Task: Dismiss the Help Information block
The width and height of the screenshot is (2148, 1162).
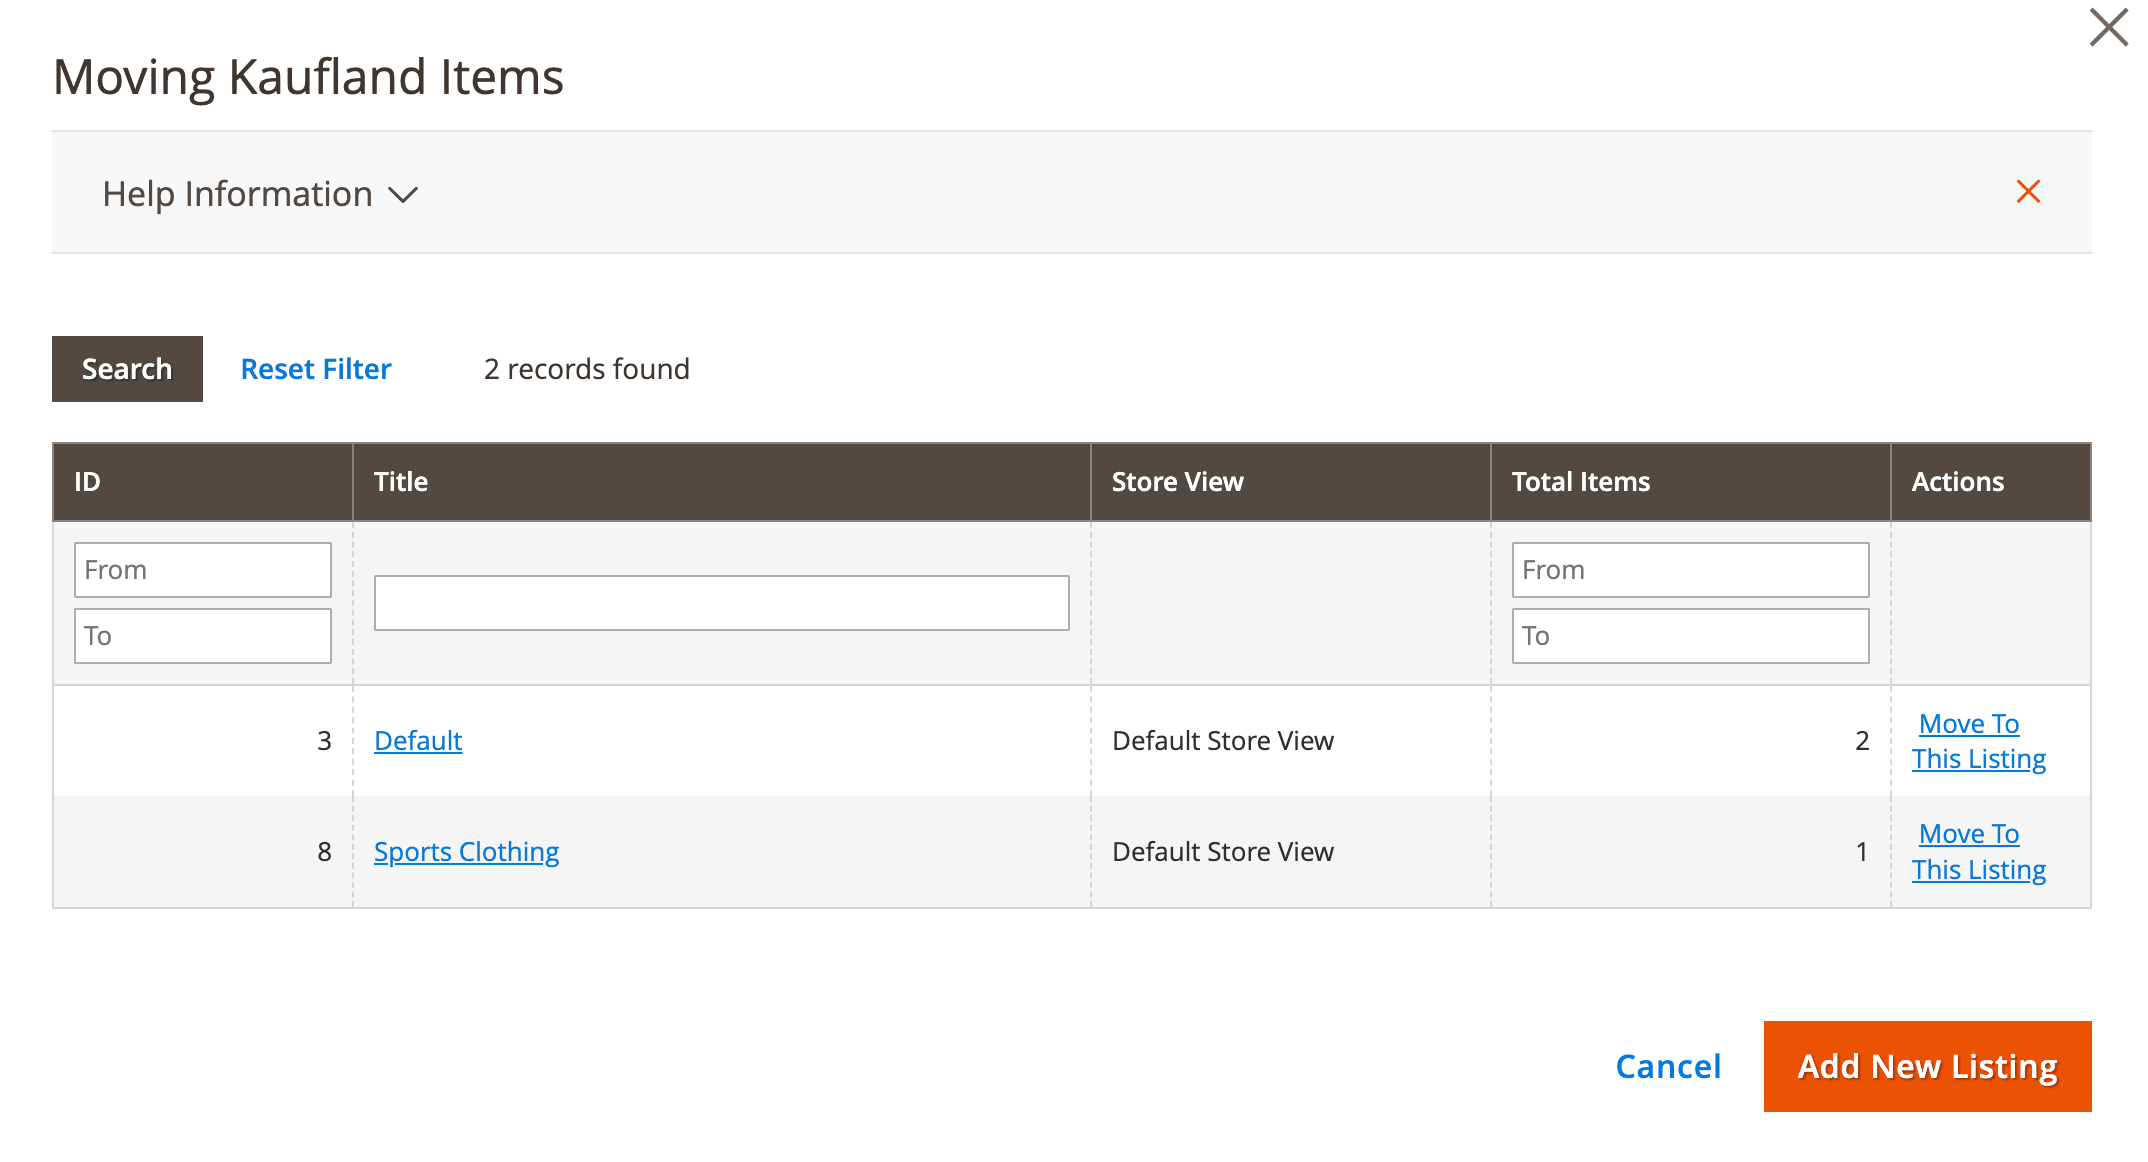Action: pos(2028,192)
